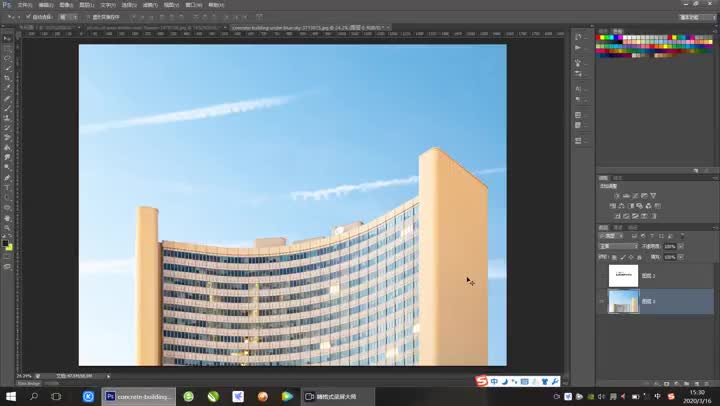
Task: Select the Horizontal Type tool
Action: pos(7,187)
